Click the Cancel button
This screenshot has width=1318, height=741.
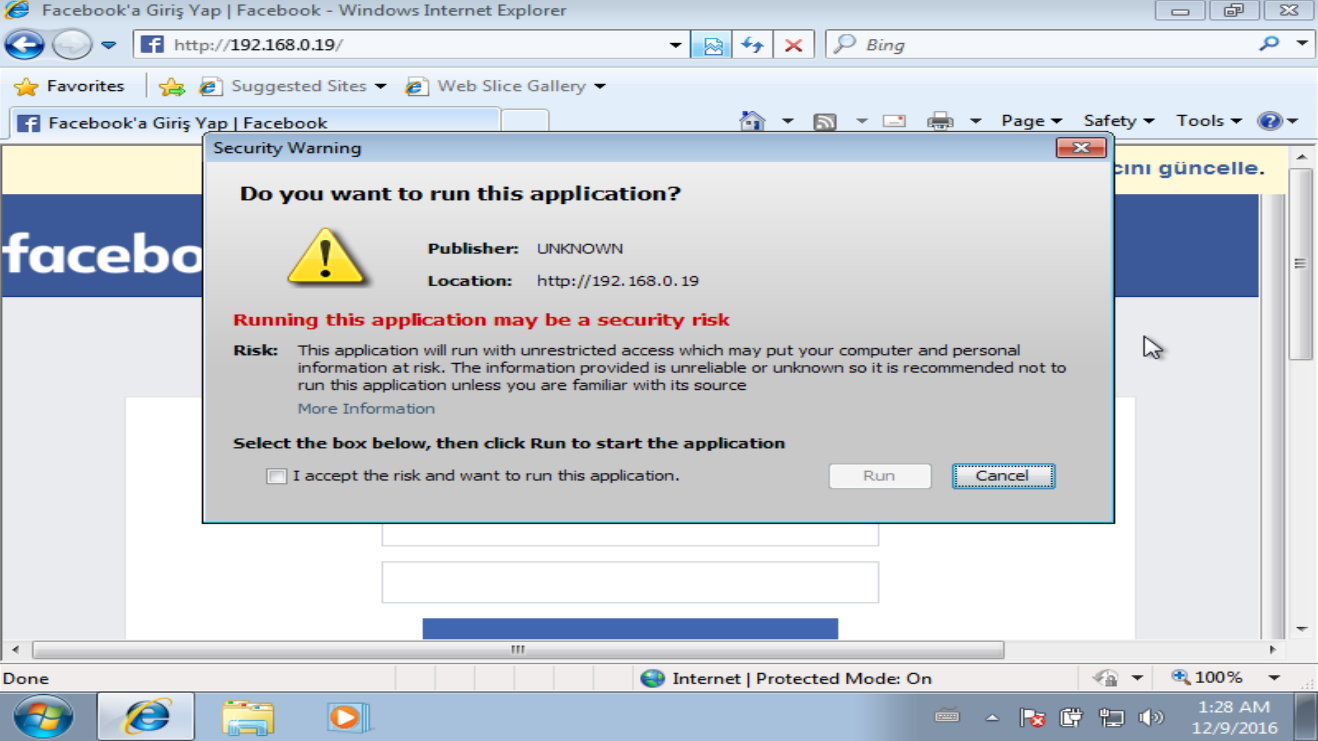tap(1003, 476)
